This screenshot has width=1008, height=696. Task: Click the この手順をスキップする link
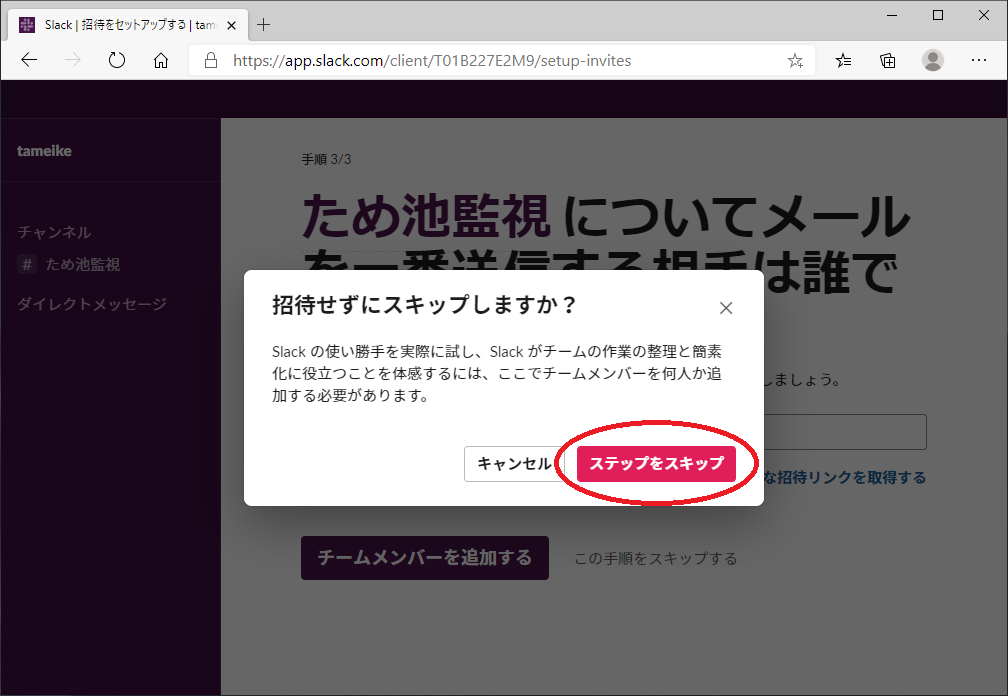[655, 558]
